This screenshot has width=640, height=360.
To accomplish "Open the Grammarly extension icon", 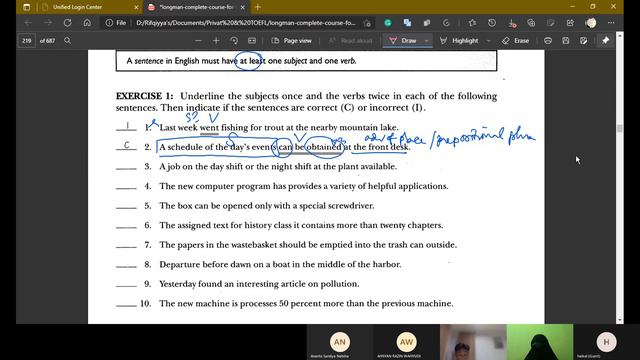I will [x=388, y=23].
